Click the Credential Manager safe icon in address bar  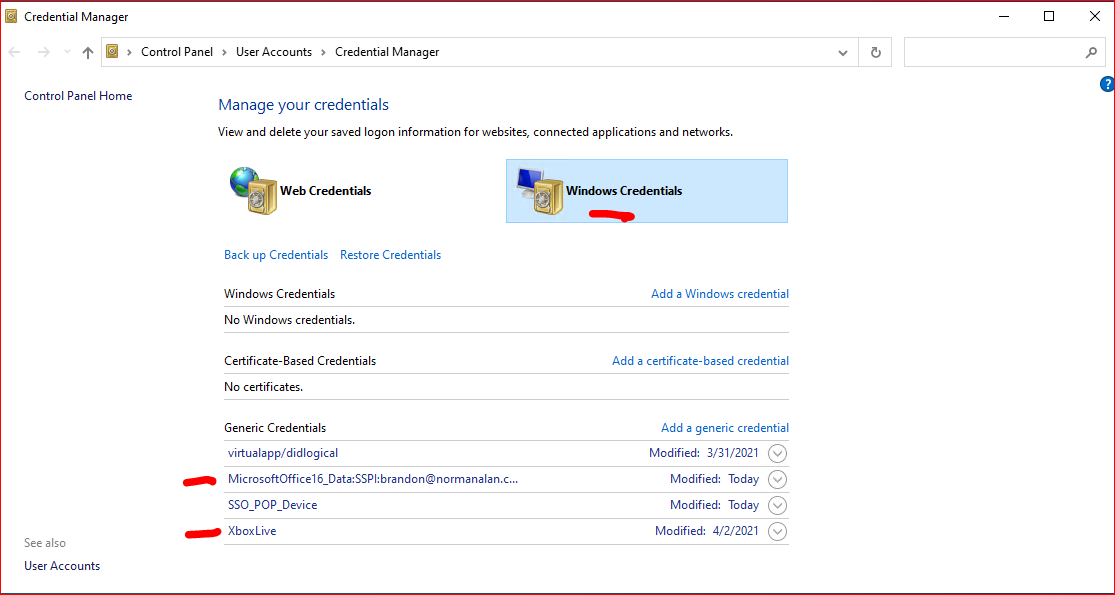(112, 52)
